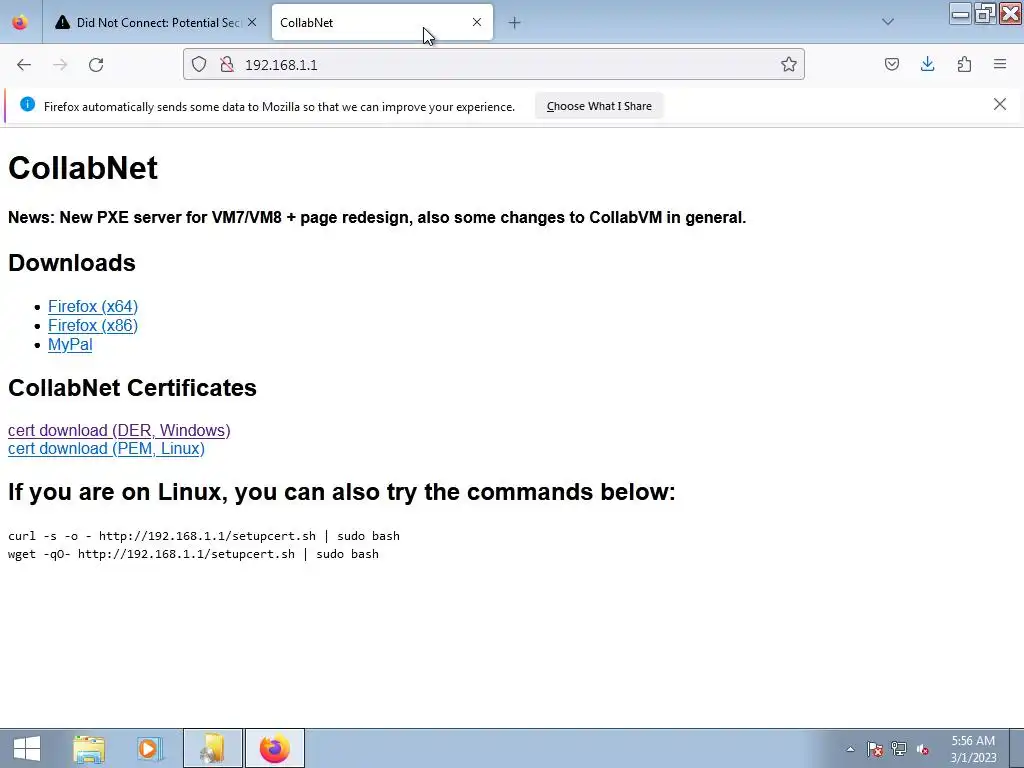This screenshot has width=1024, height=768.
Task: Reload the current page
Action: 96,65
